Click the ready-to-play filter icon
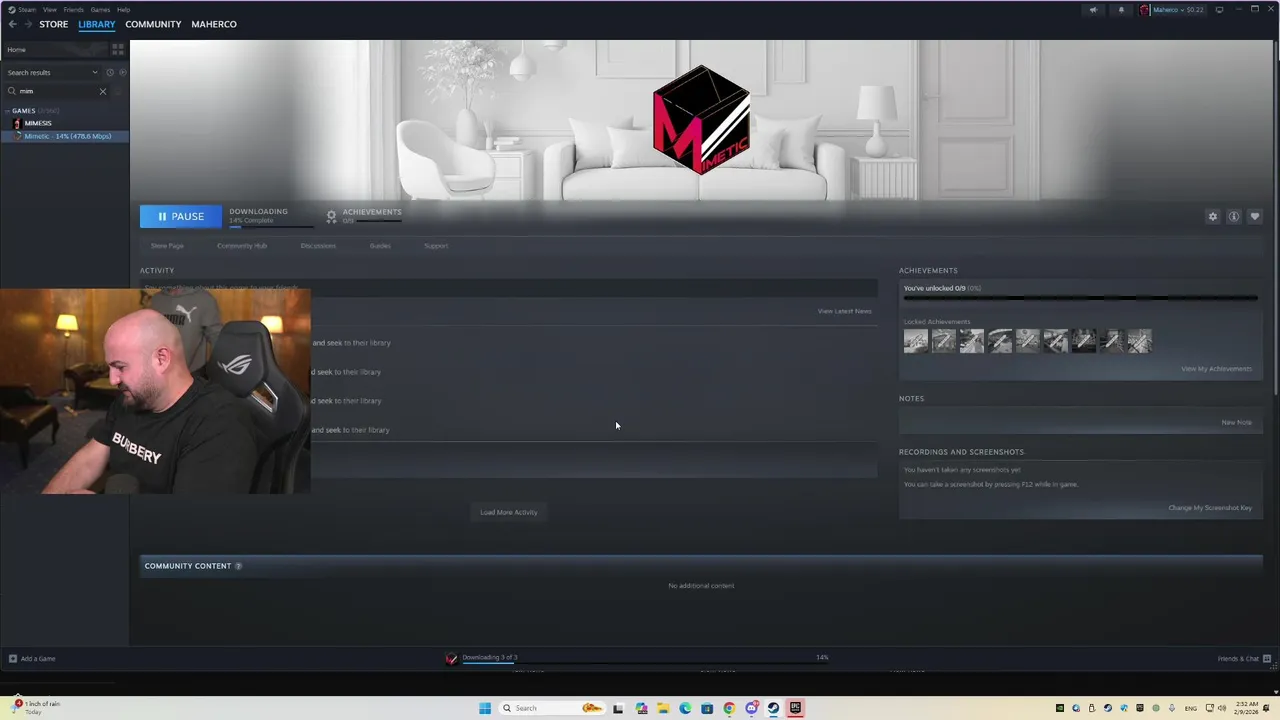The width and height of the screenshot is (1280, 720). [123, 72]
